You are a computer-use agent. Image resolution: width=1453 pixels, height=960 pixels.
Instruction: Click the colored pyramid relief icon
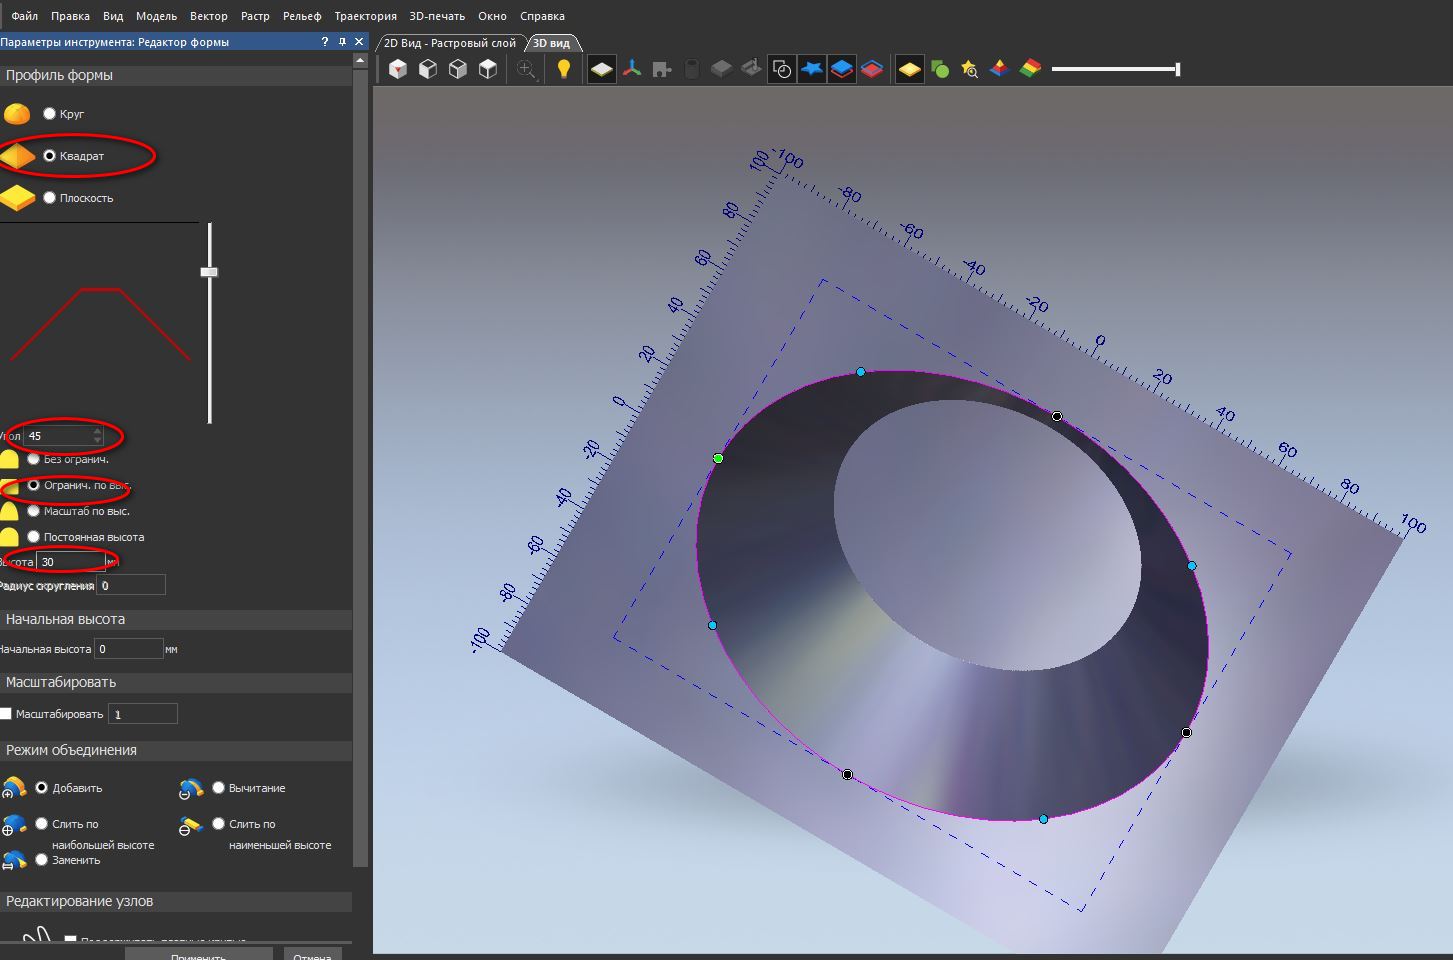pyautogui.click(x=999, y=69)
